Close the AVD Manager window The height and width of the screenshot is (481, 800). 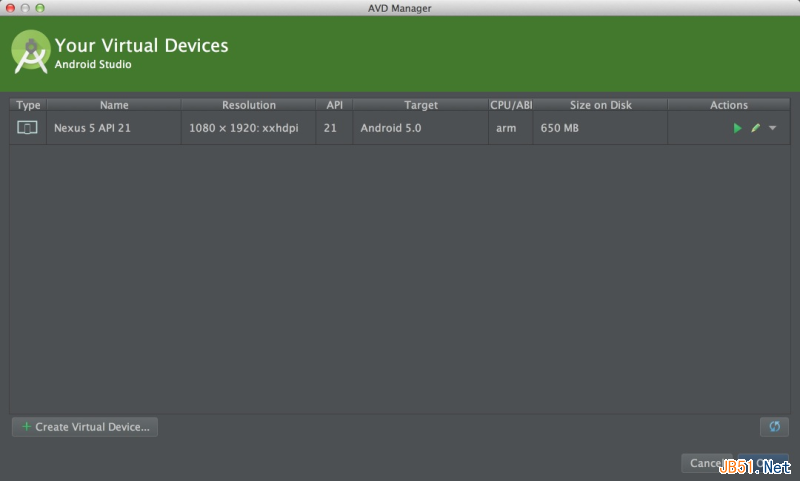(10, 8)
